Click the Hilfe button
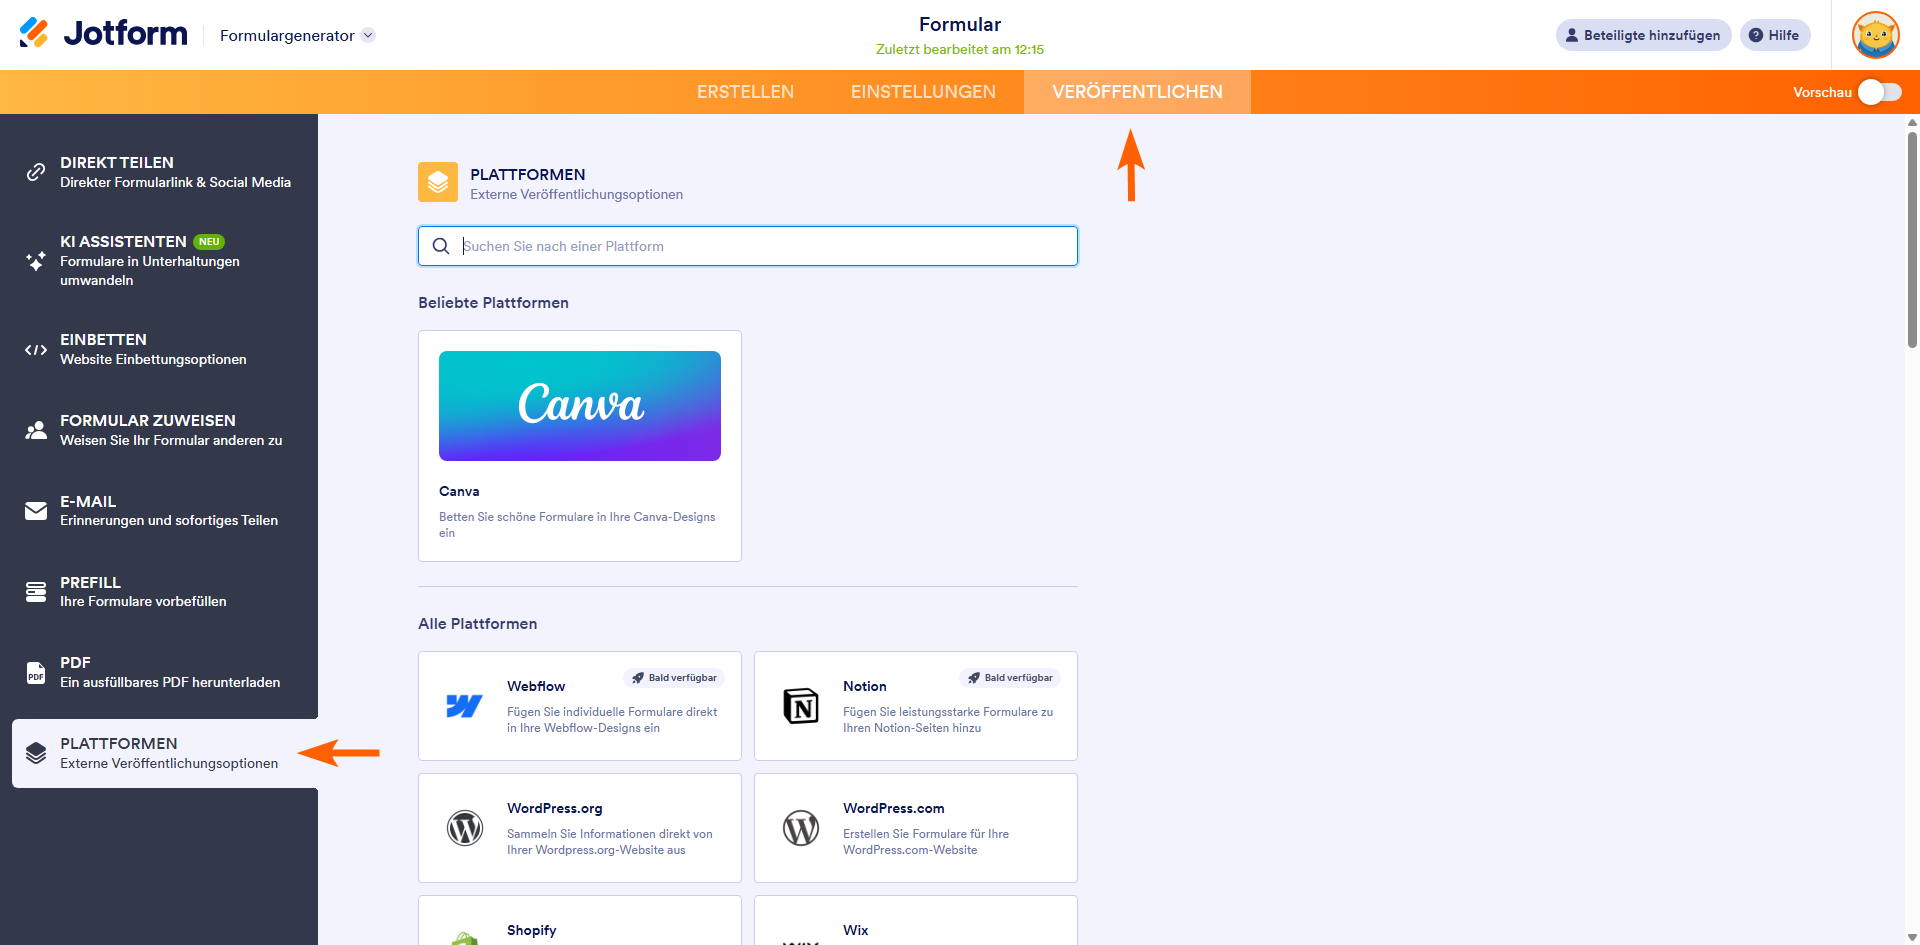 [1775, 35]
